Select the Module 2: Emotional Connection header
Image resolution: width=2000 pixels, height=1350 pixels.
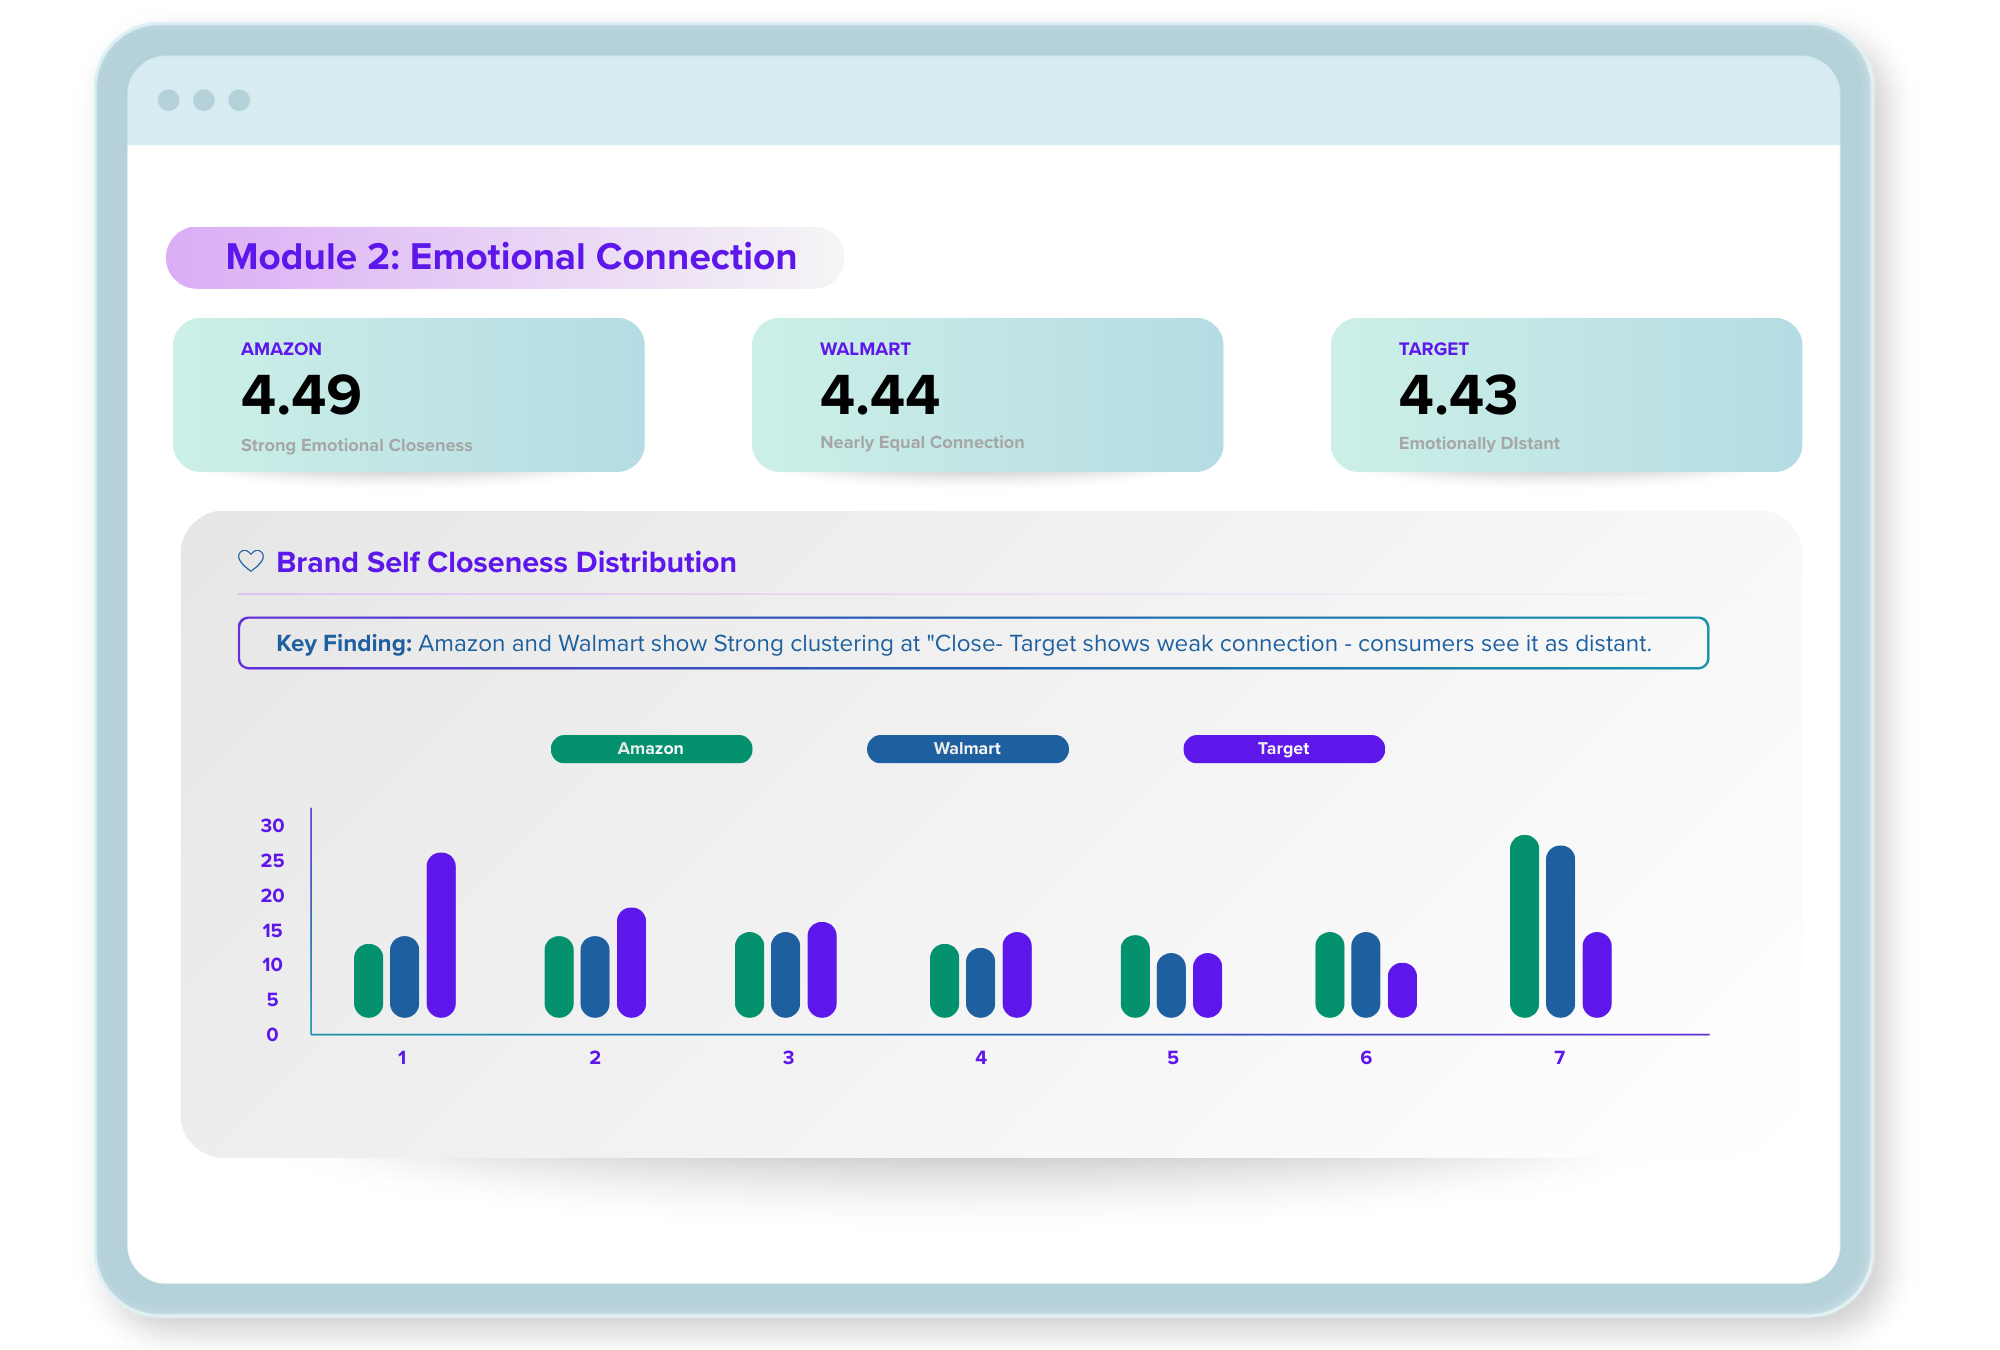pyautogui.click(x=510, y=257)
